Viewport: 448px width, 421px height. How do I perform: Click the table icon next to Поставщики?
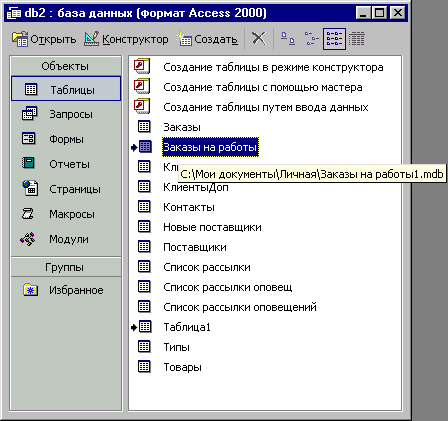144,247
